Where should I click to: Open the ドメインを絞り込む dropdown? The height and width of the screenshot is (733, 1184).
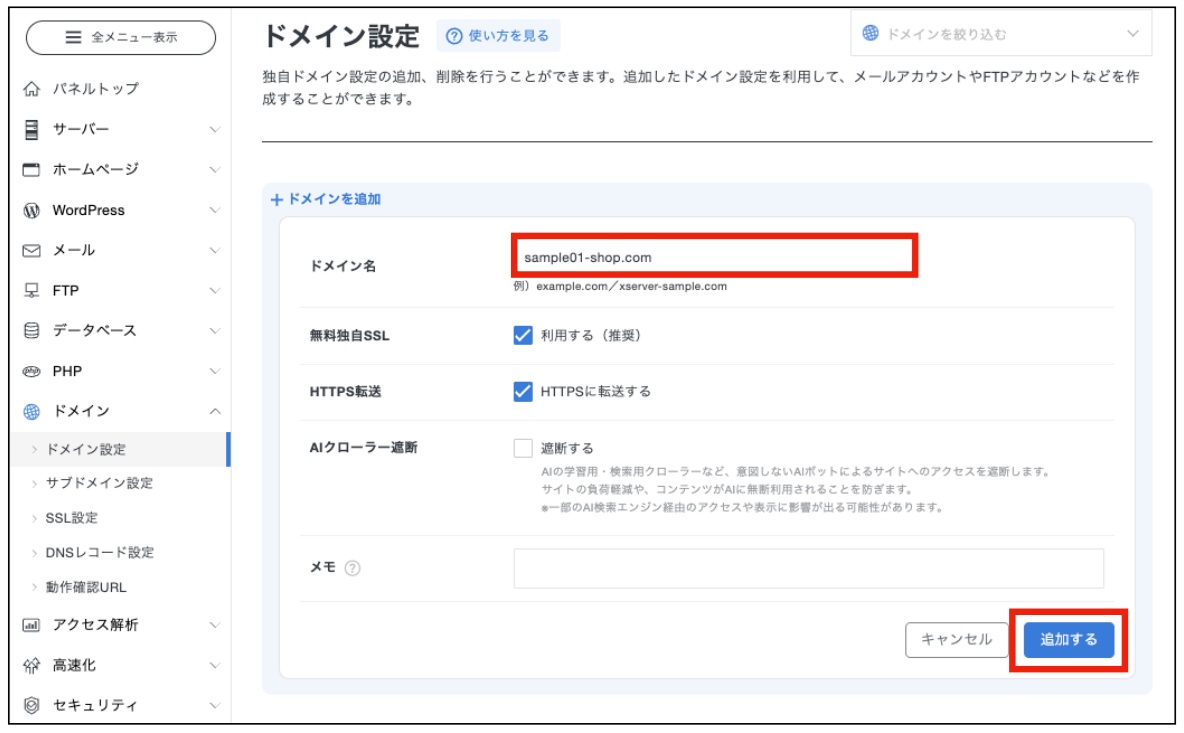[x=1001, y=34]
